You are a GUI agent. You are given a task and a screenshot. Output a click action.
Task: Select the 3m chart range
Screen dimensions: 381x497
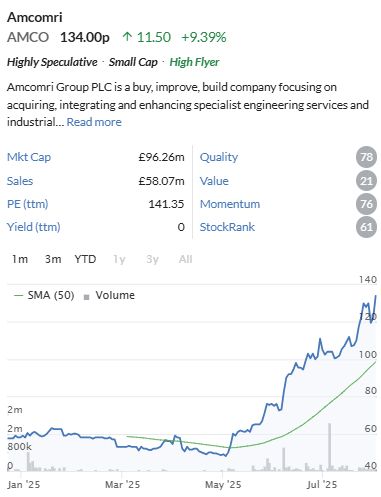[53, 259]
